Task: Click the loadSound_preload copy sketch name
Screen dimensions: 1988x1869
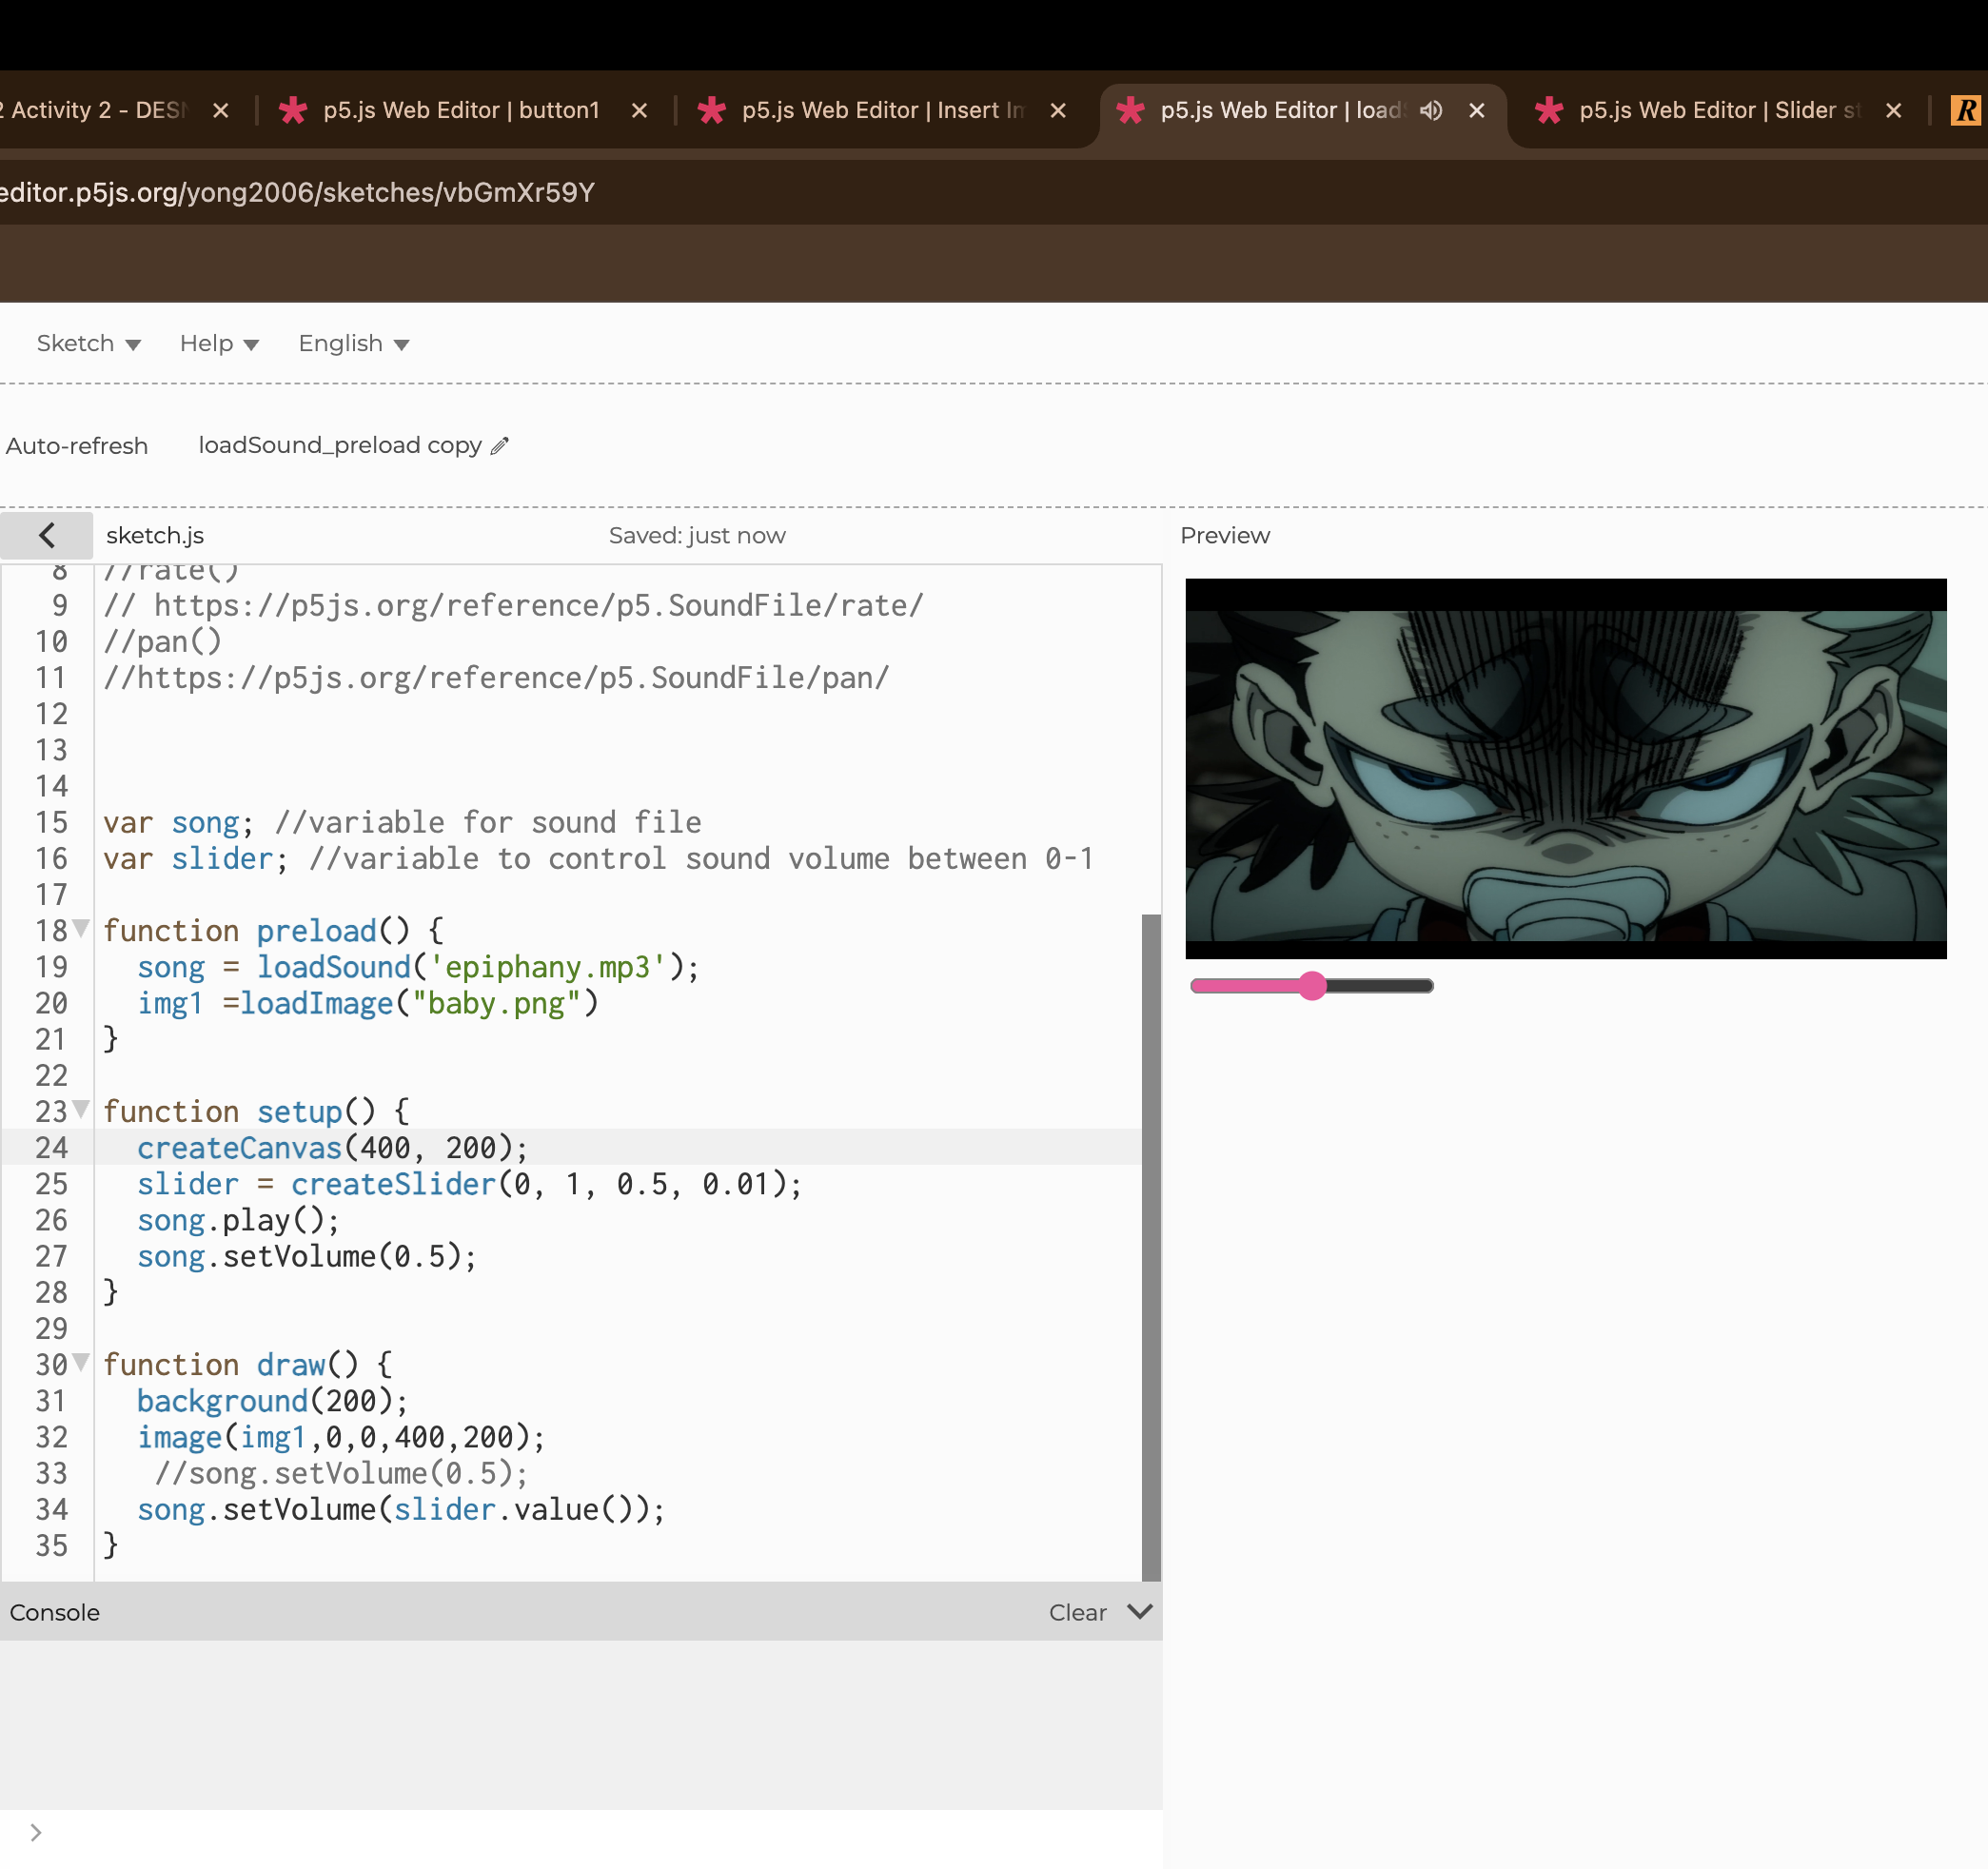Action: click(x=340, y=445)
